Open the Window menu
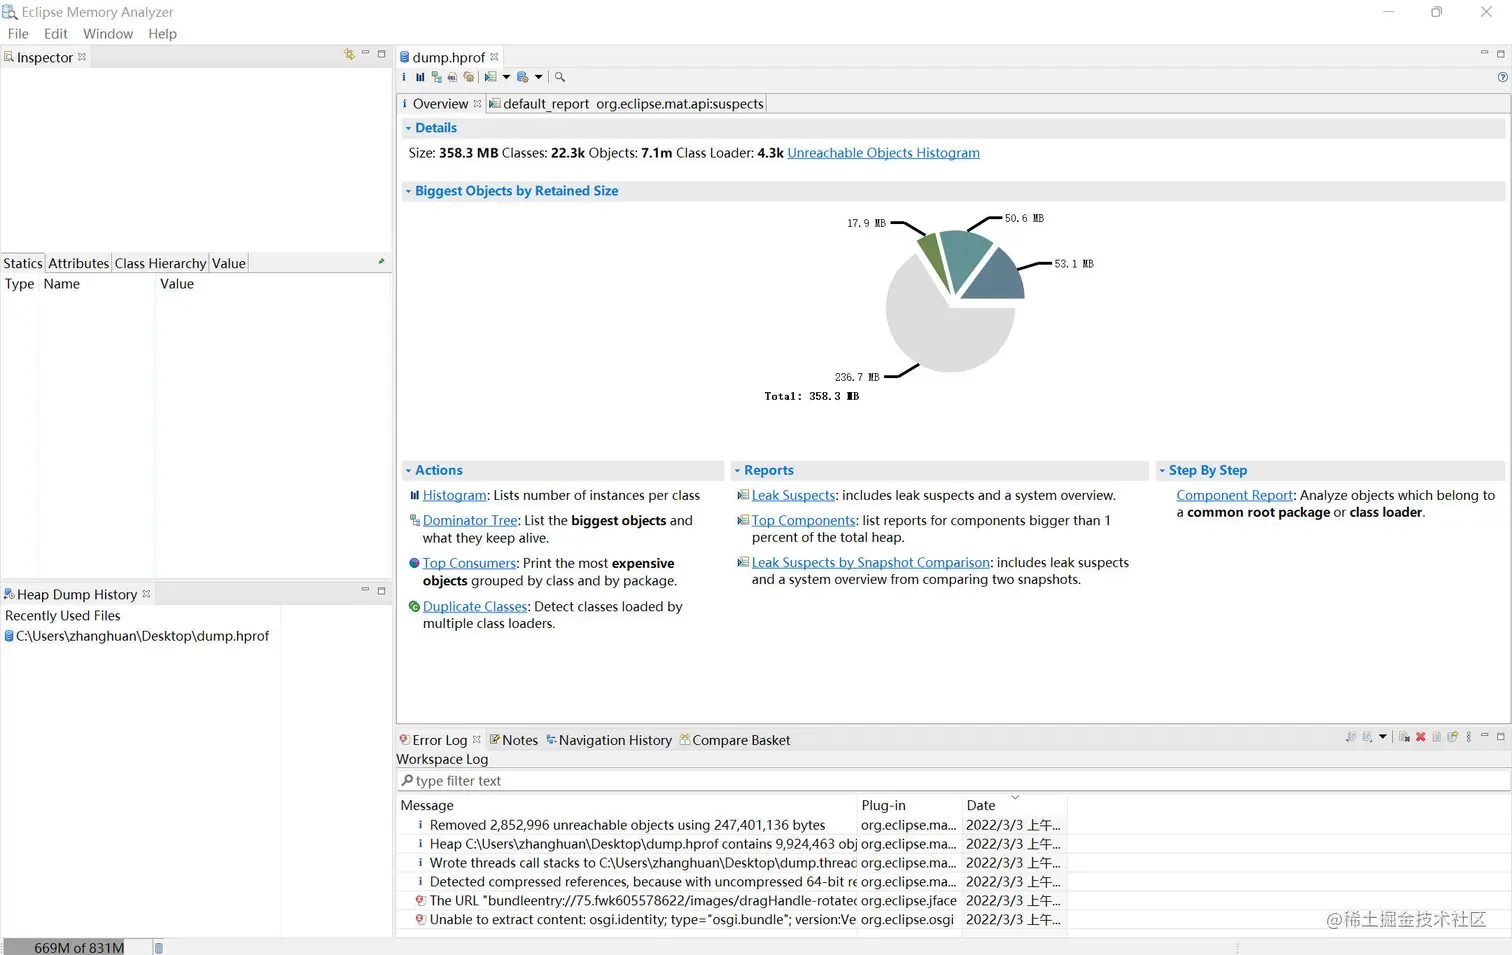Viewport: 1512px width, 955px height. click(x=108, y=33)
